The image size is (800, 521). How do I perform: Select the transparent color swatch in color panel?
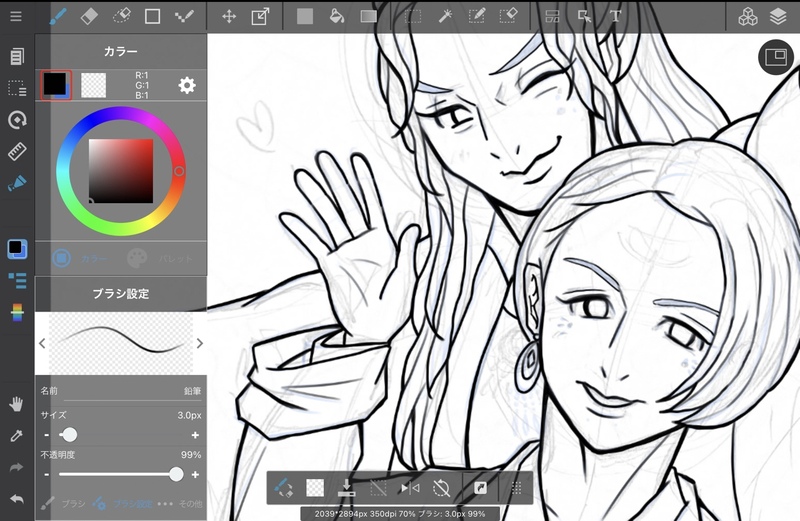click(x=93, y=85)
